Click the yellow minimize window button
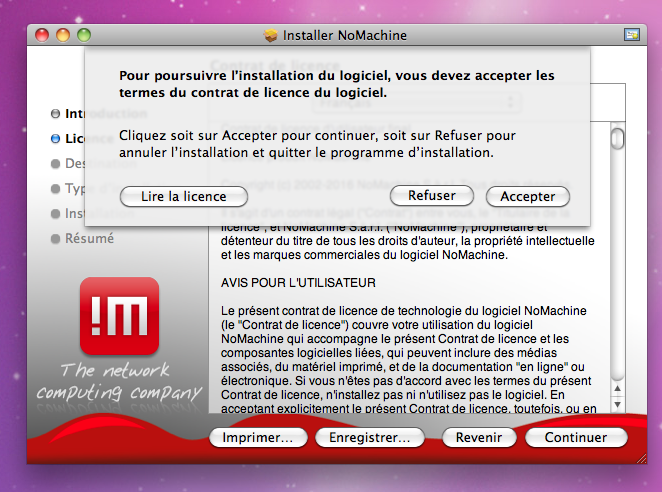 (62, 35)
